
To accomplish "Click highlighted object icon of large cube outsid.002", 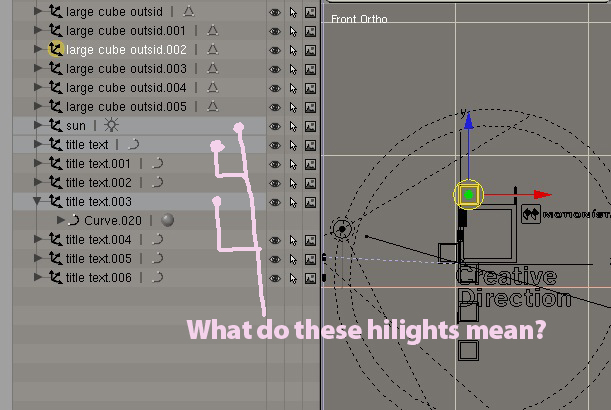I will (56, 49).
